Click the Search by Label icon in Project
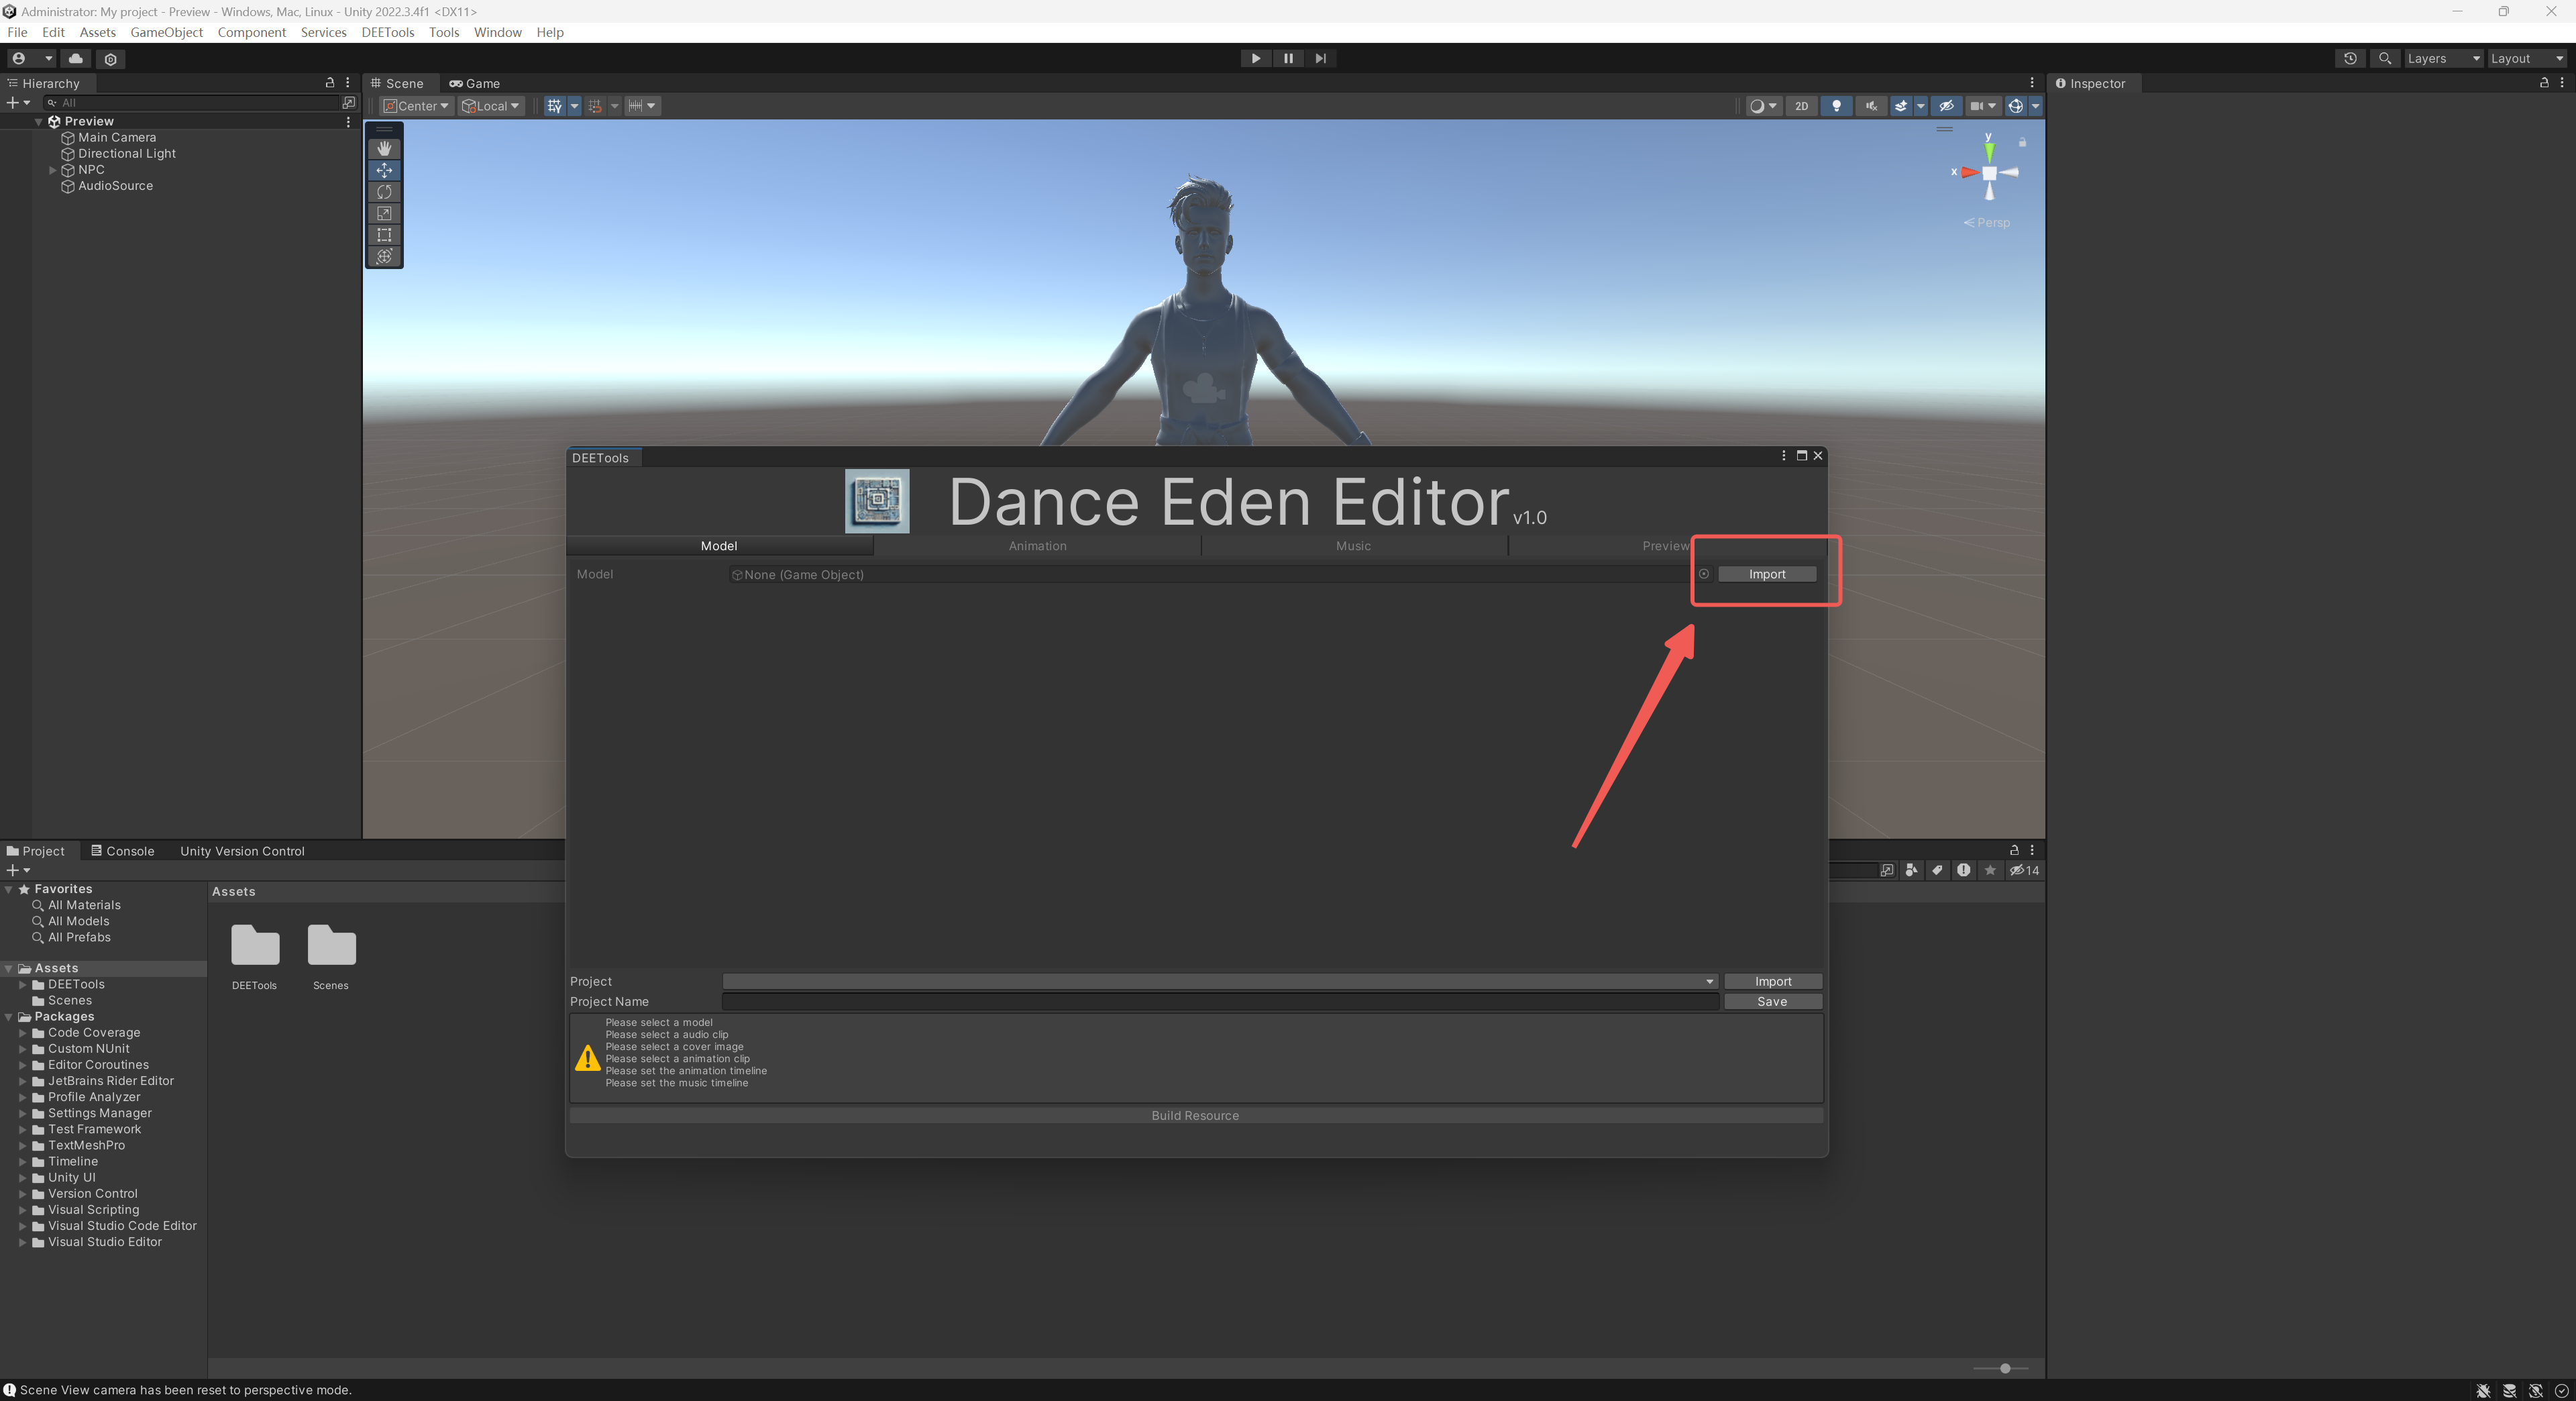Image resolution: width=2576 pixels, height=1401 pixels. (x=1937, y=870)
